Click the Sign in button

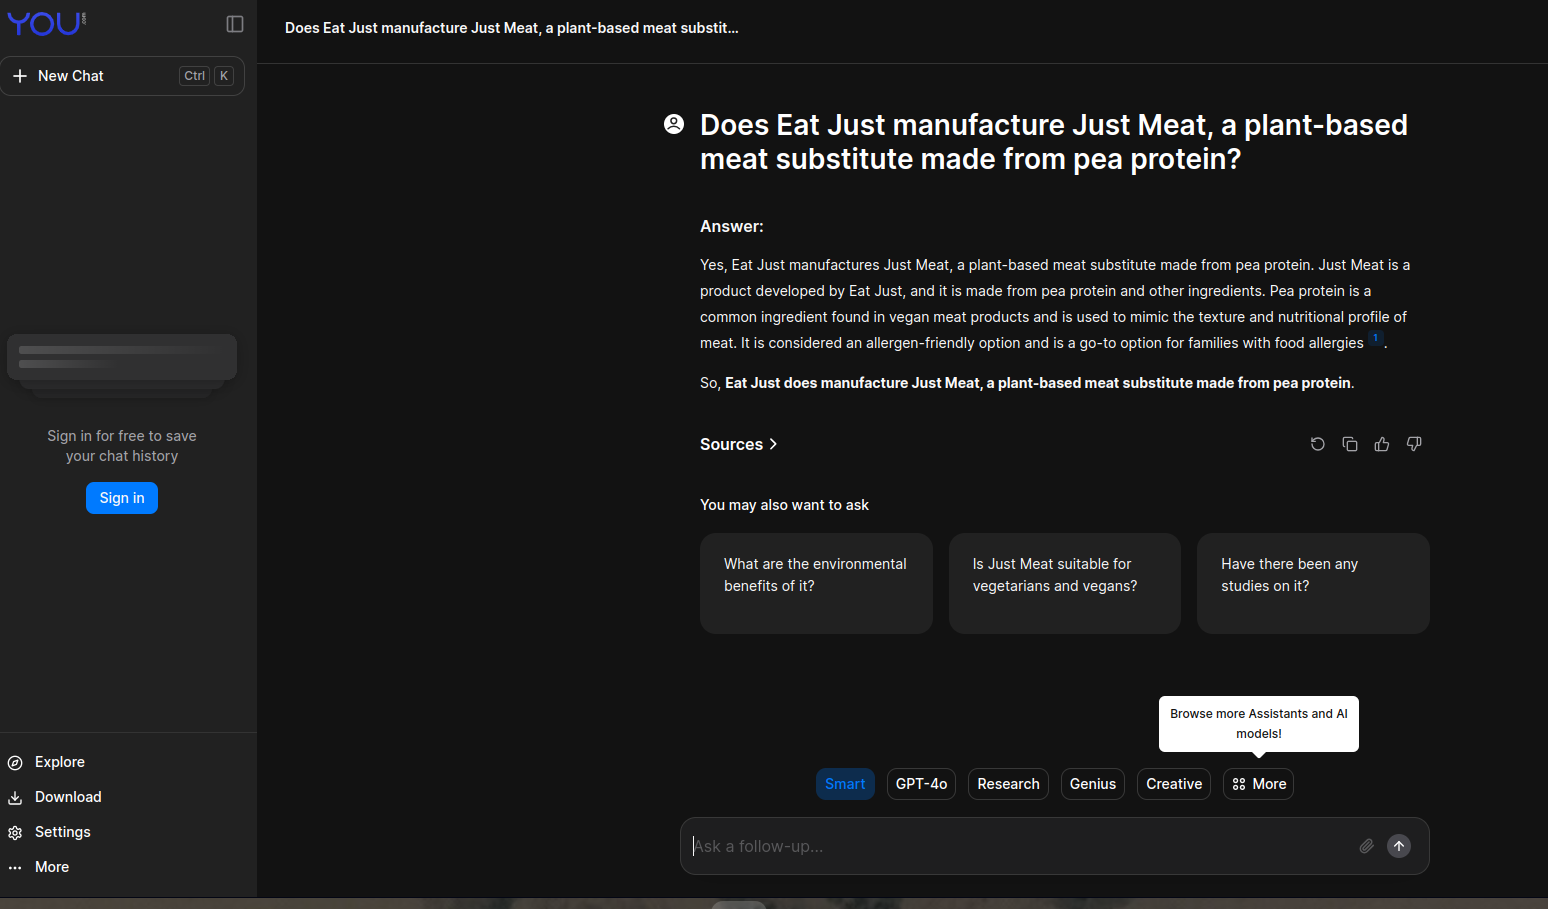122,498
